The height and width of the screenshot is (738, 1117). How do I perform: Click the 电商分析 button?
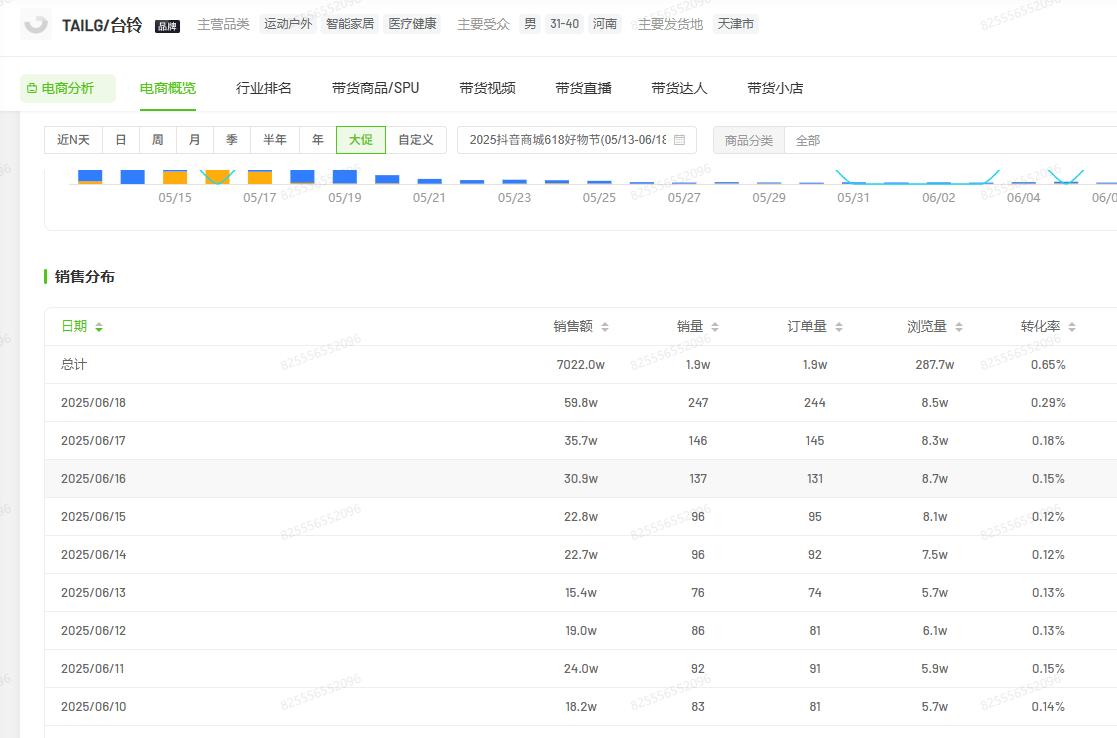[x=67, y=88]
